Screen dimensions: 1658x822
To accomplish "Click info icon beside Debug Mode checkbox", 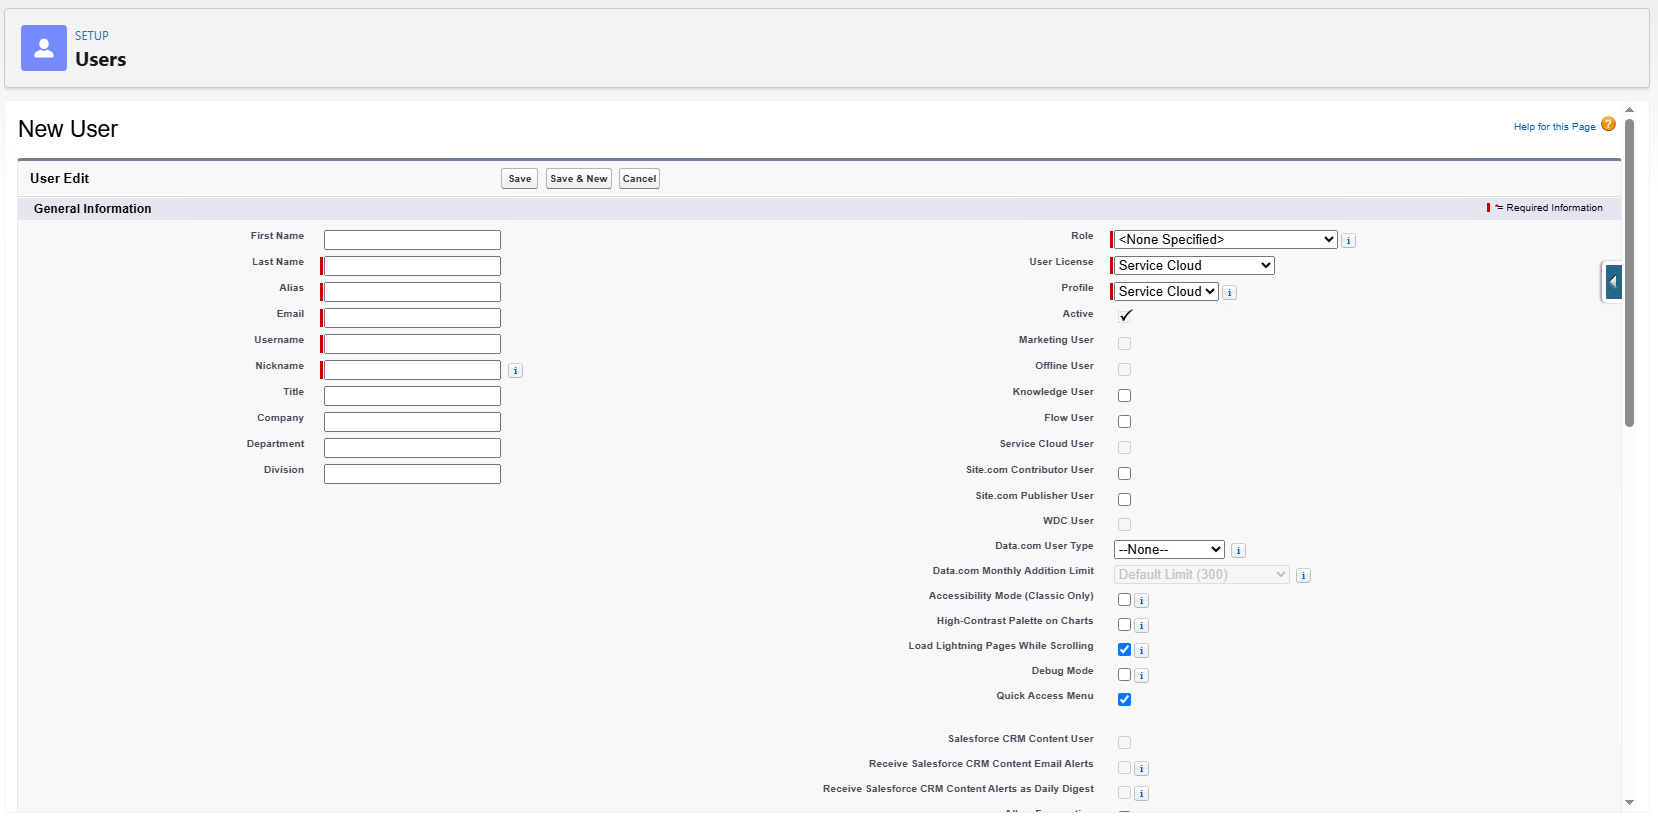I will (1141, 676).
